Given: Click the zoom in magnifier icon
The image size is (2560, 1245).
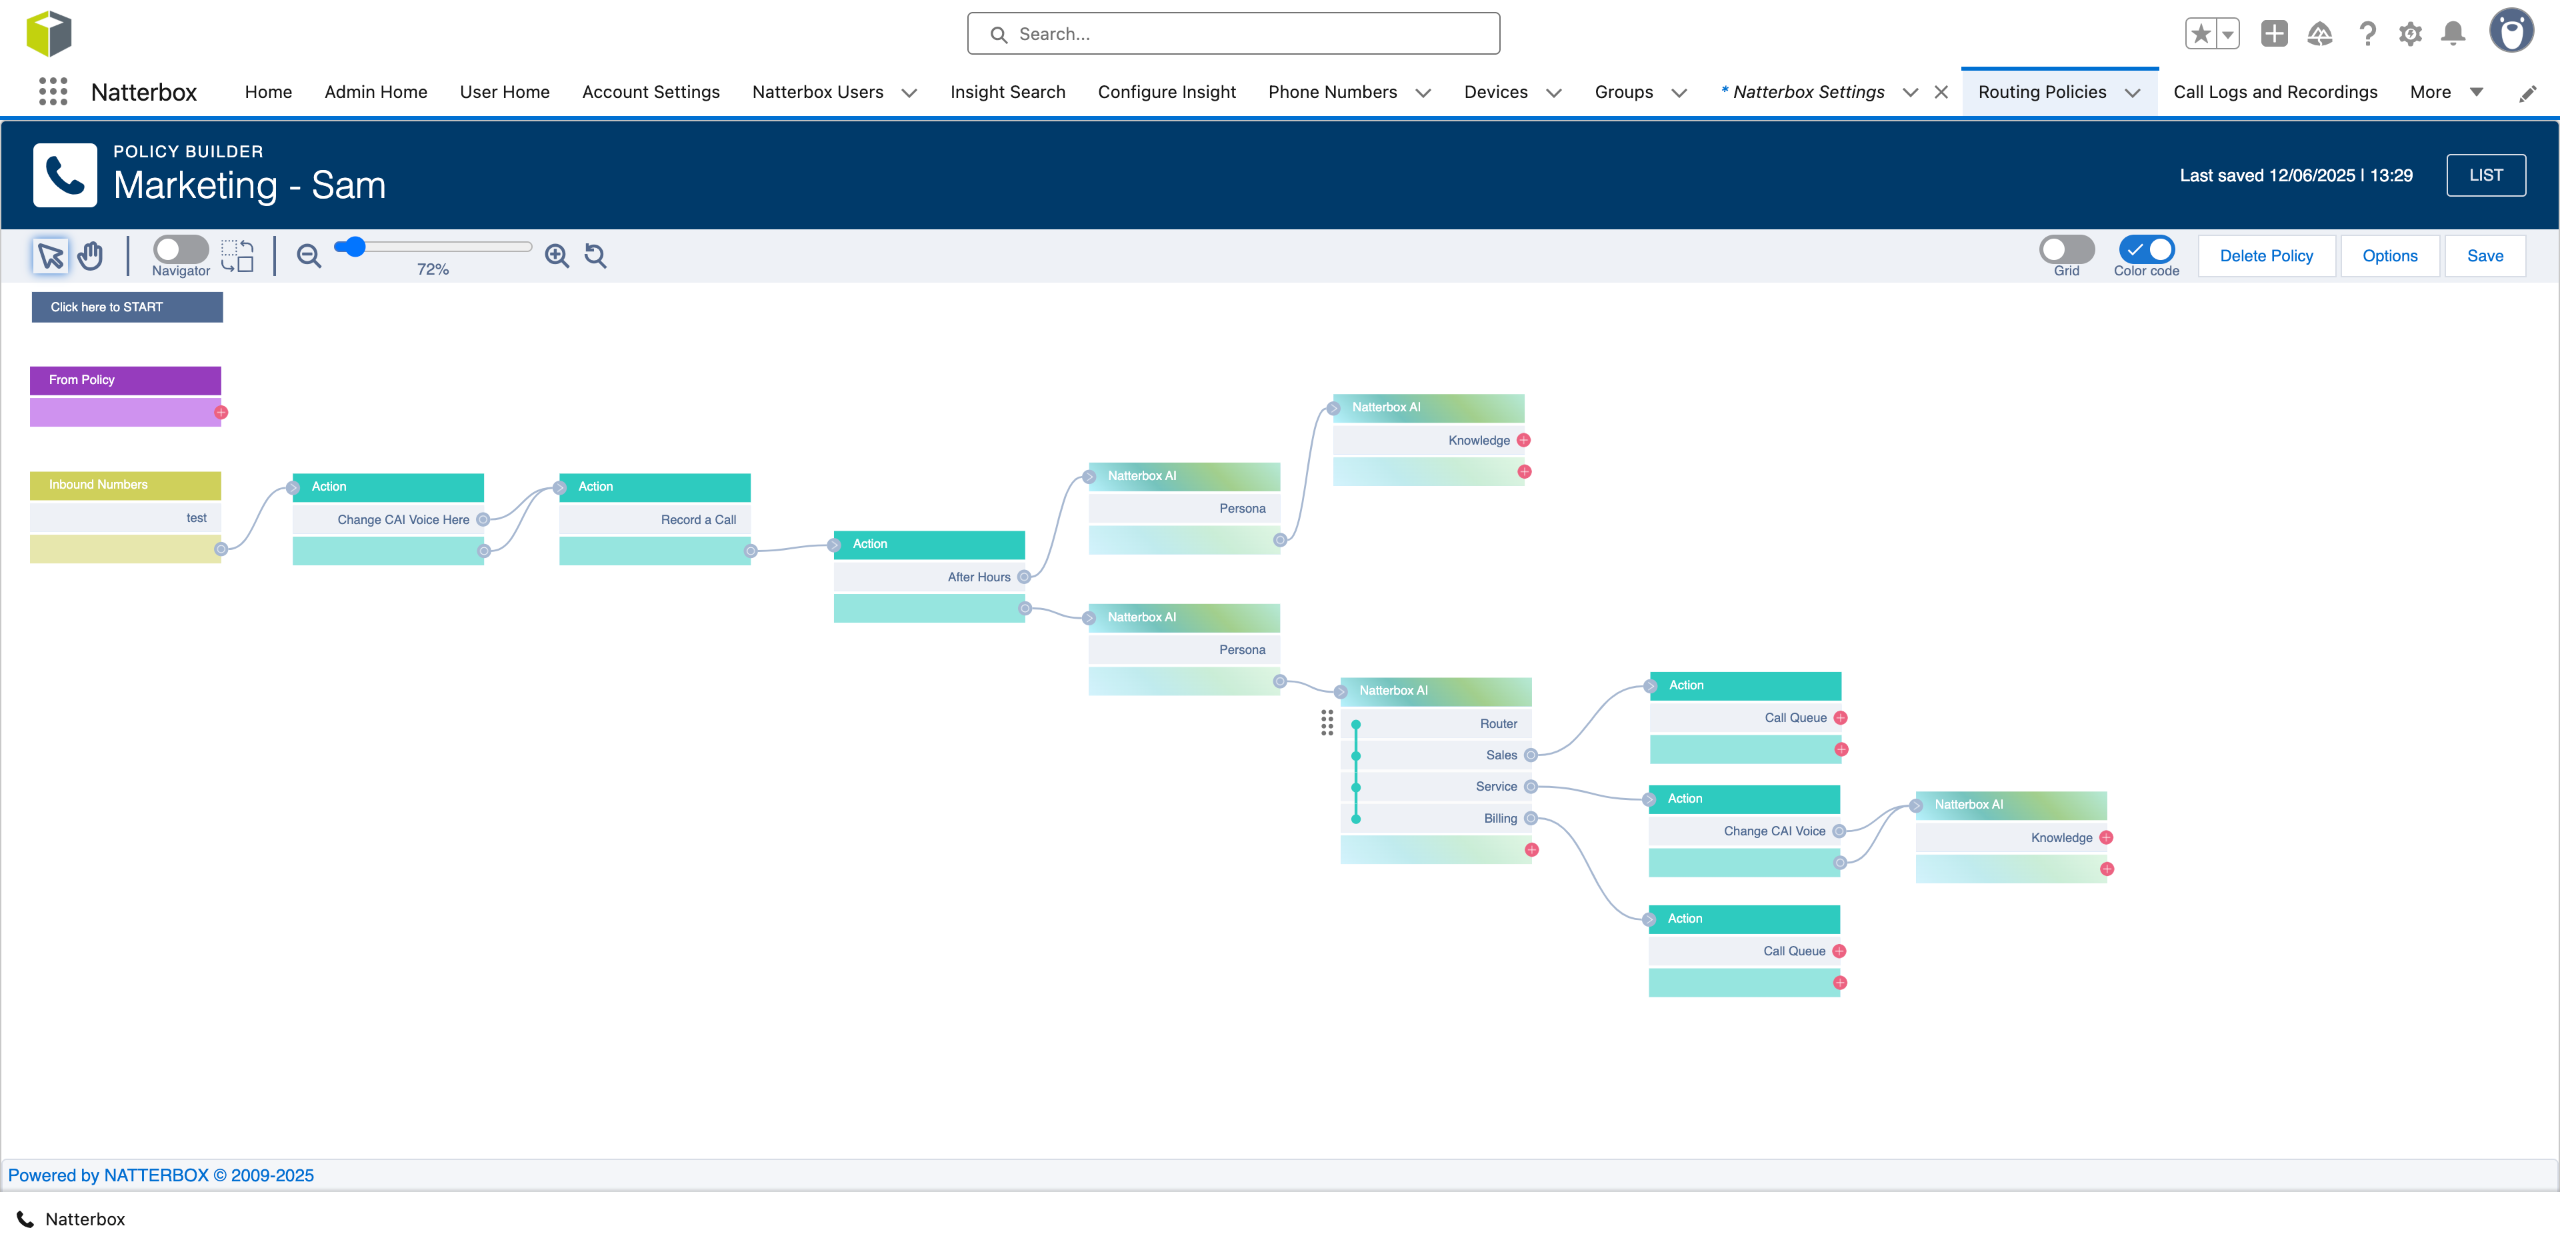Looking at the screenshot, I should click(x=557, y=256).
